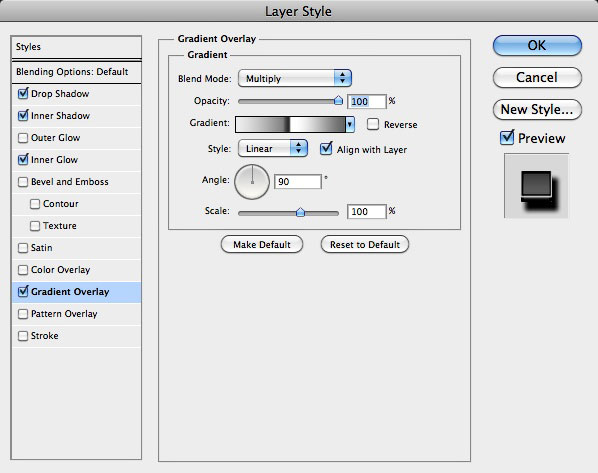Open the Blend Mode Multiply dropdown

(x=294, y=78)
